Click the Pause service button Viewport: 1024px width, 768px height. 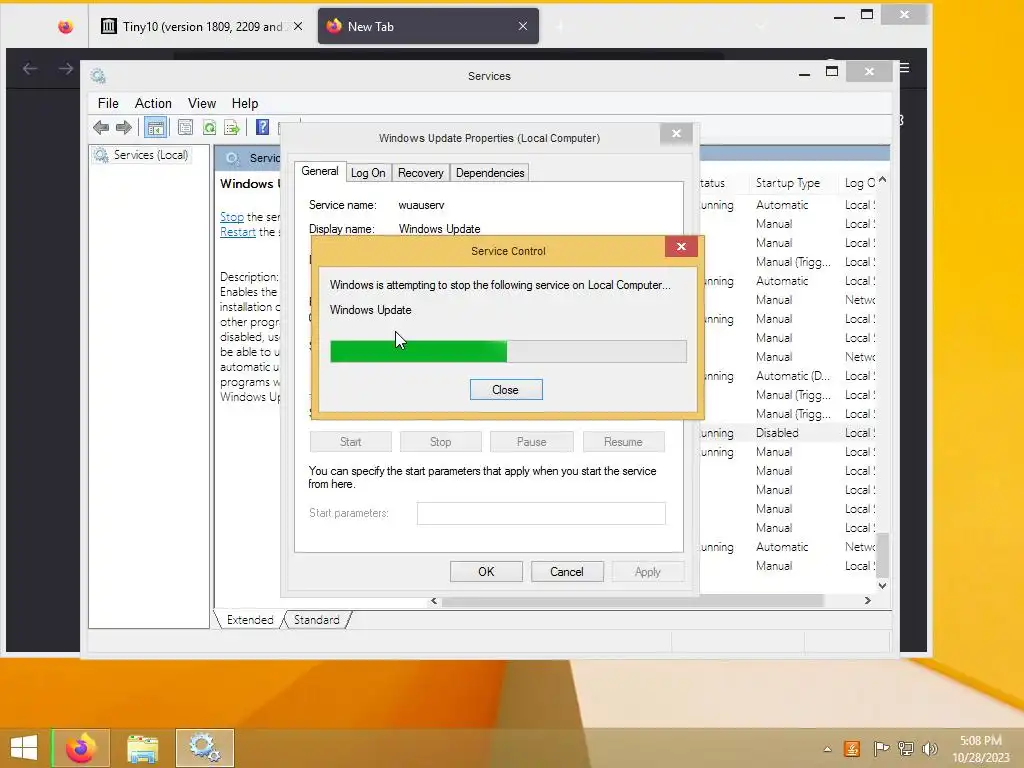tap(532, 442)
